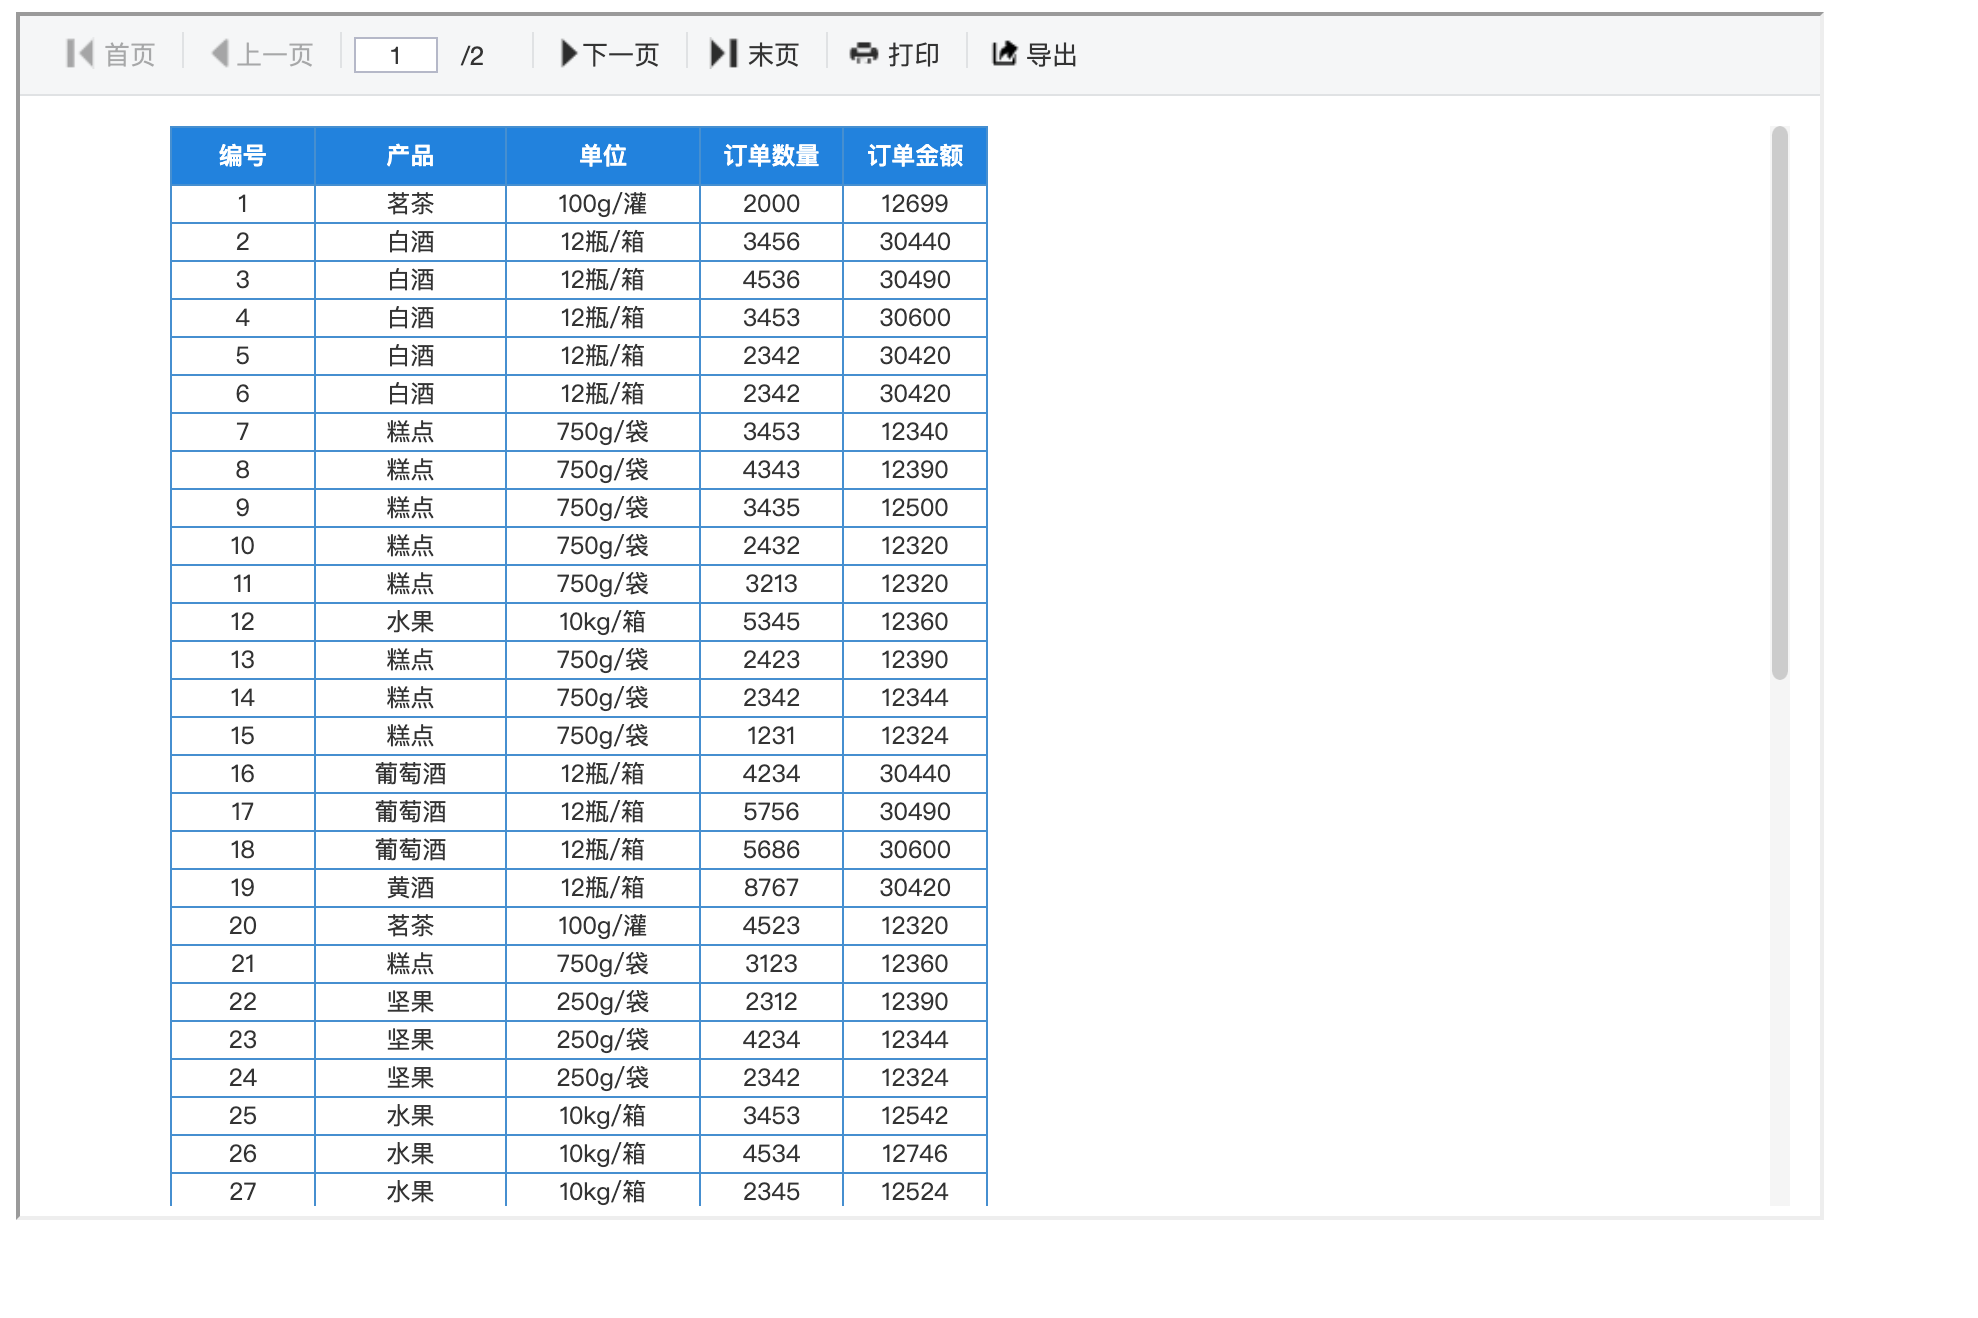The image size is (1978, 1318).
Task: Select unit 12瓶/箱 in row 2
Action: tap(603, 242)
